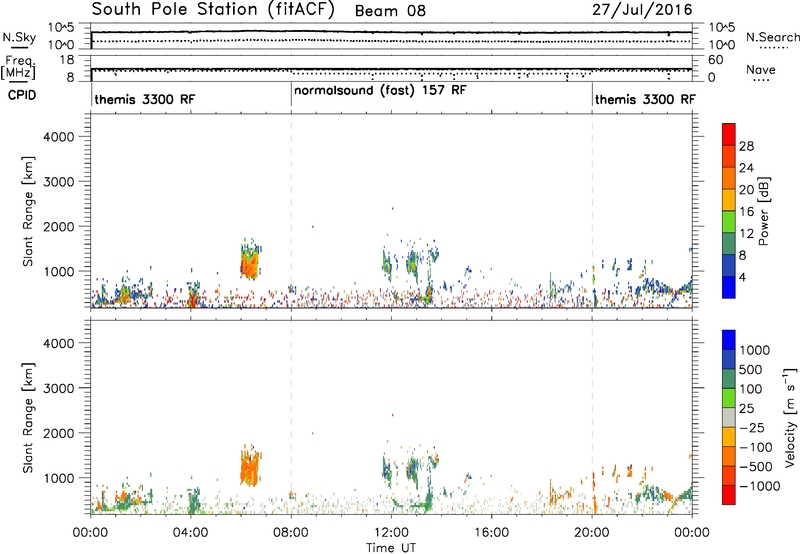
Task: Click the 'N.Sky' legend label
Action: (19, 37)
